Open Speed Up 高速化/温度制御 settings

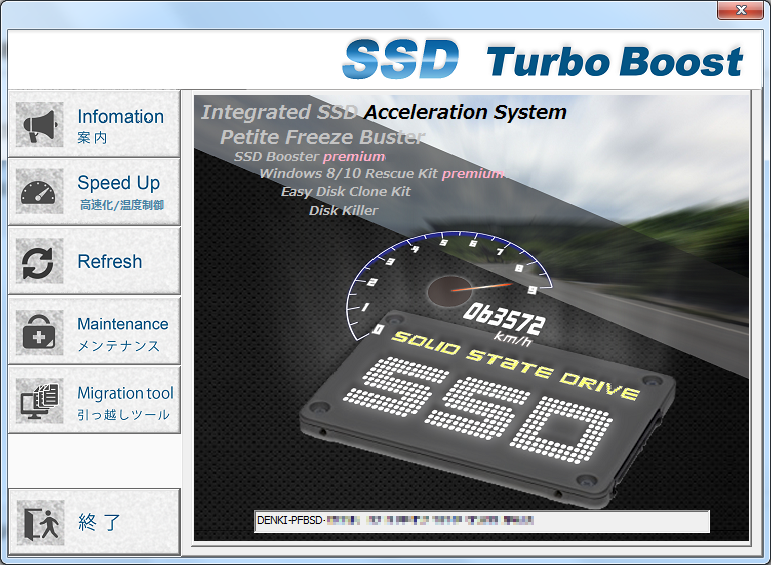click(x=120, y=192)
